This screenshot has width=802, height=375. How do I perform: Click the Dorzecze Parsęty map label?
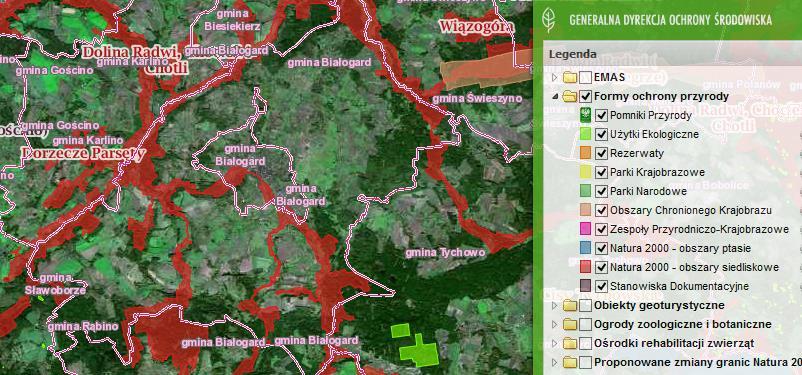[x=83, y=152]
